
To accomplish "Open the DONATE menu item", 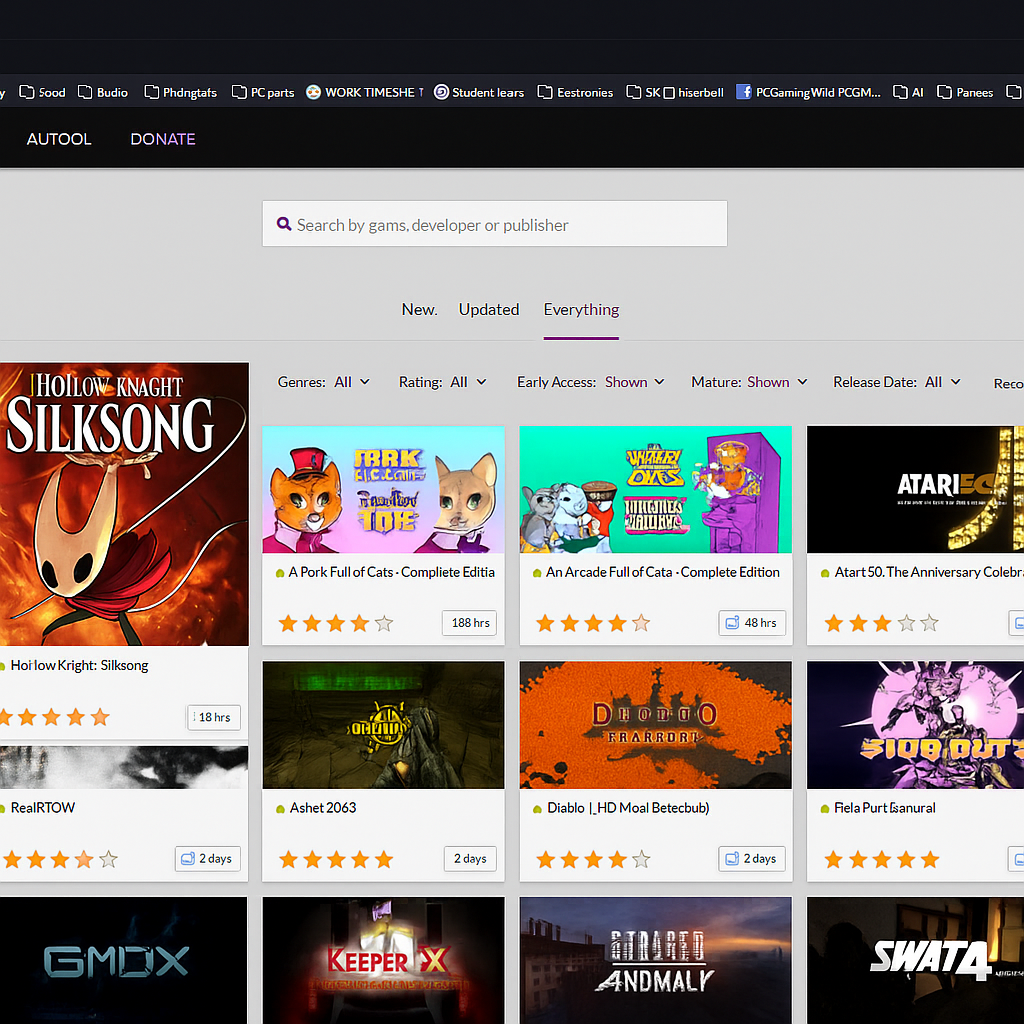I will [163, 139].
